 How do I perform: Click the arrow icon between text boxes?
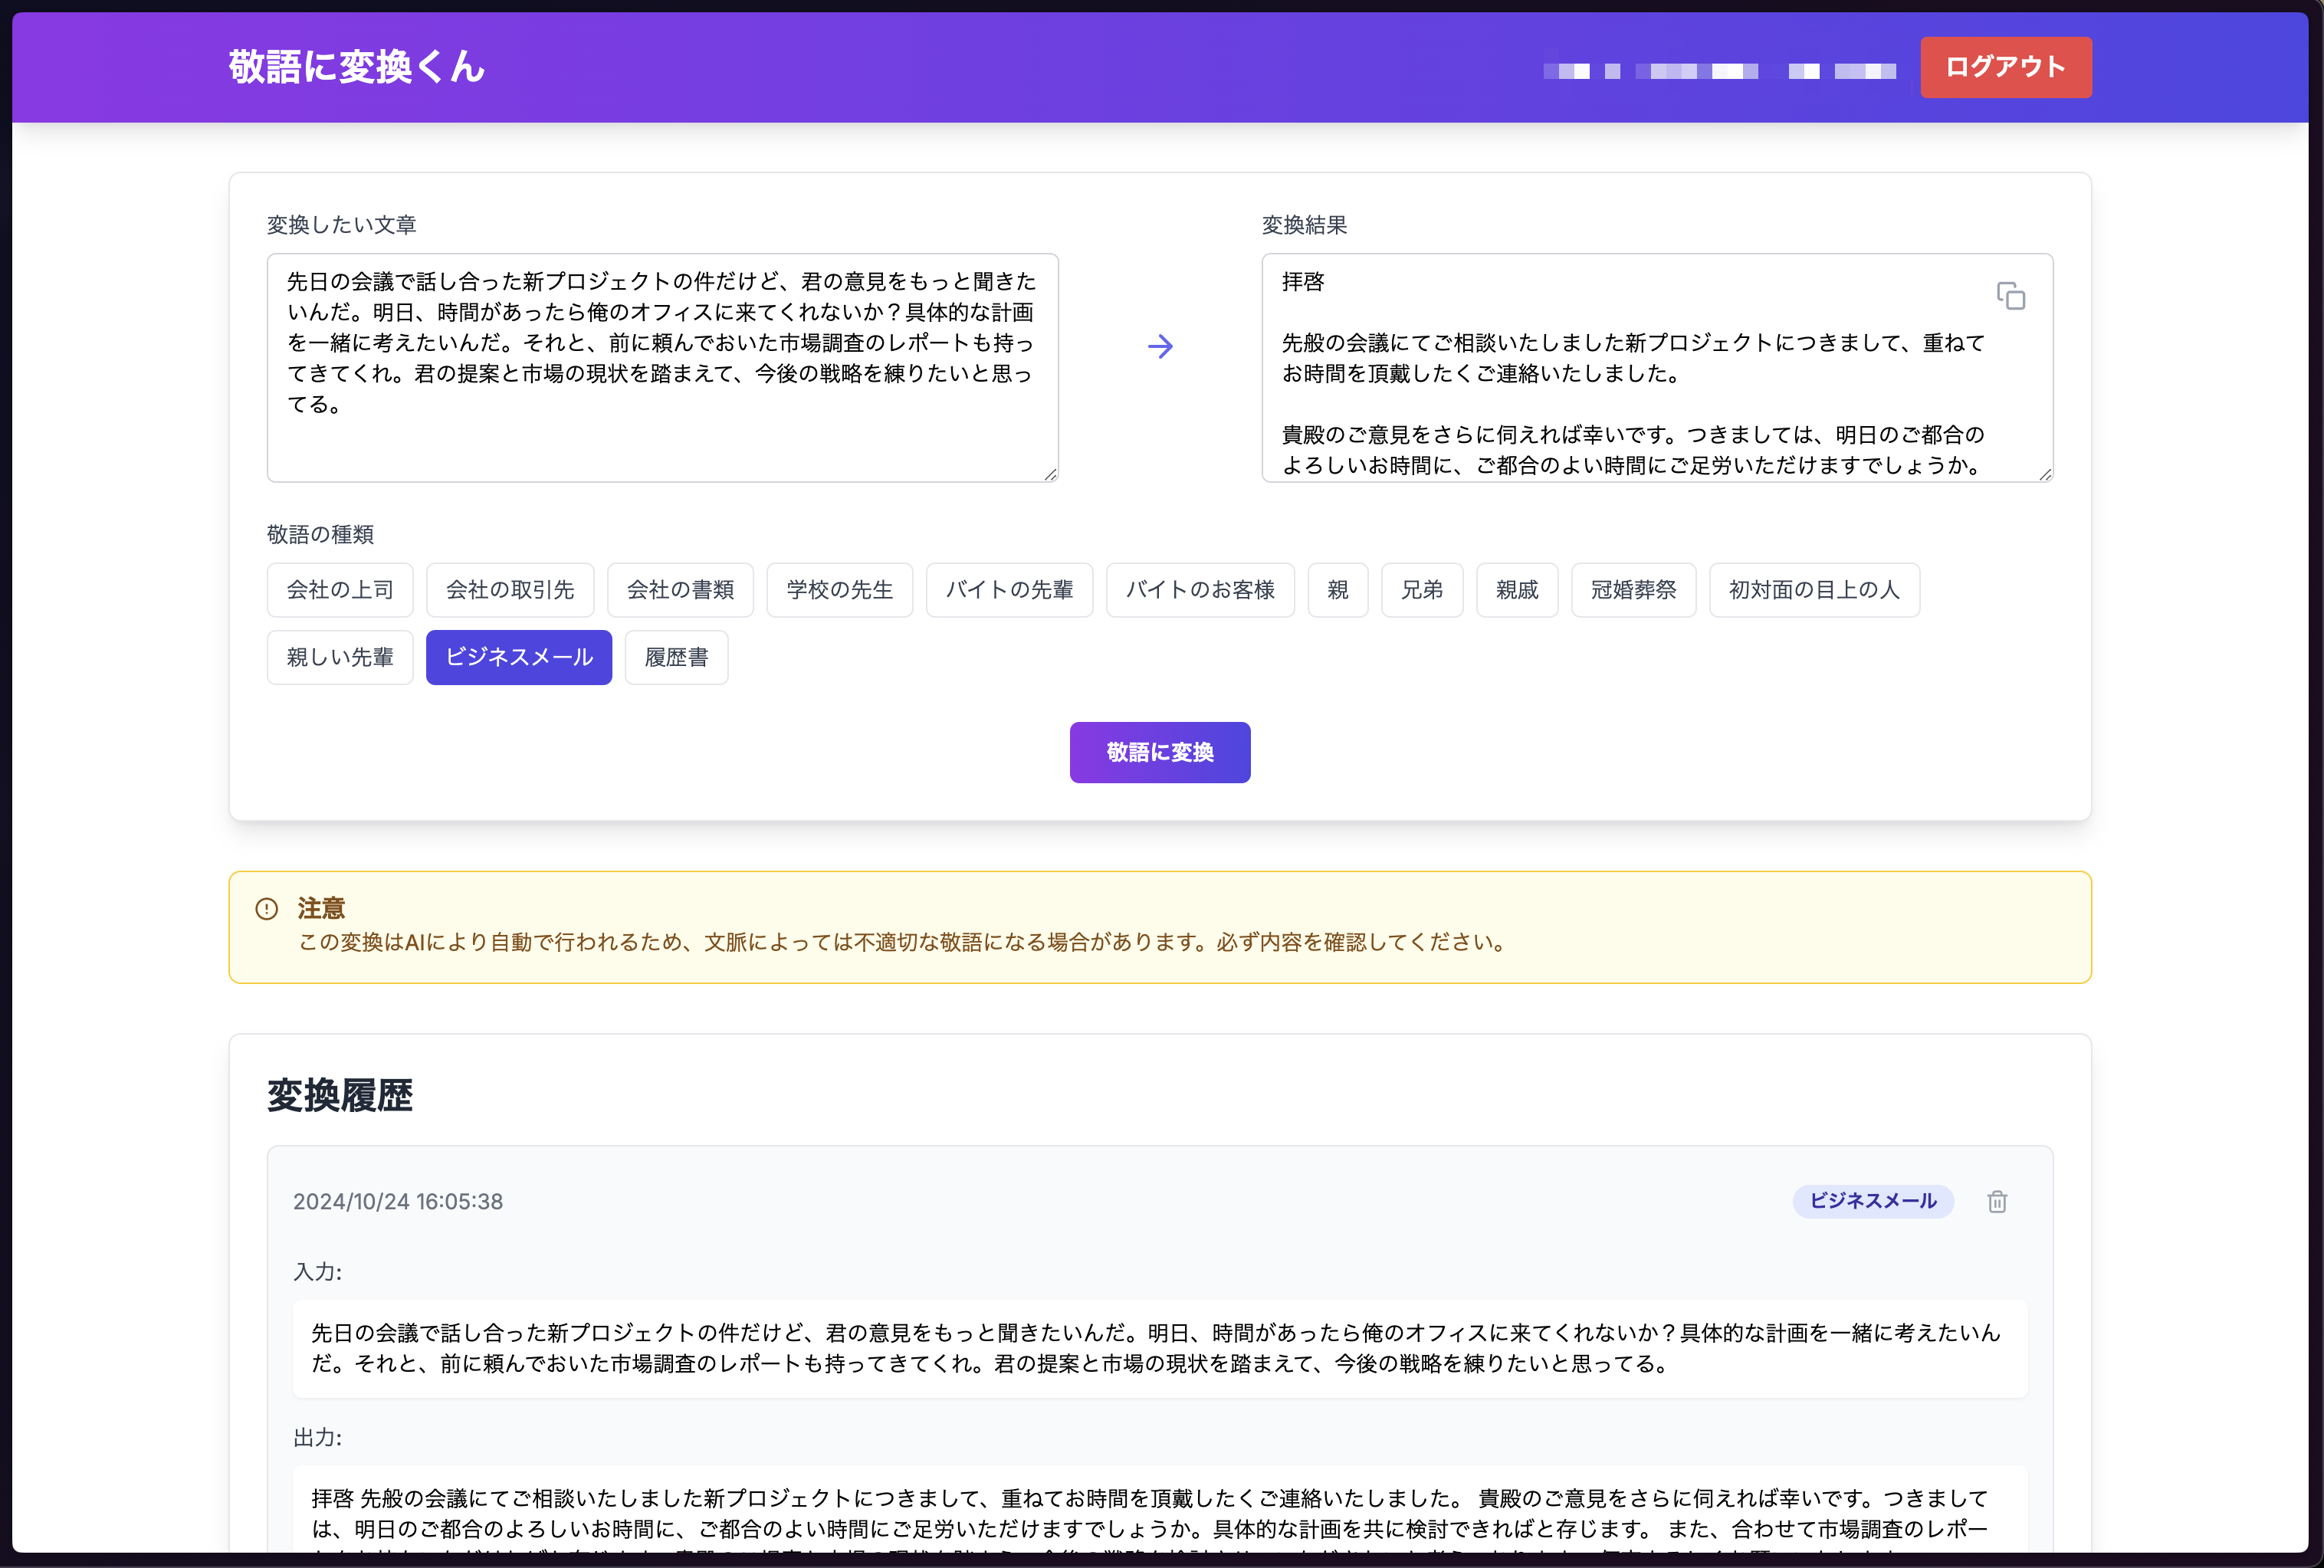pyautogui.click(x=1160, y=346)
